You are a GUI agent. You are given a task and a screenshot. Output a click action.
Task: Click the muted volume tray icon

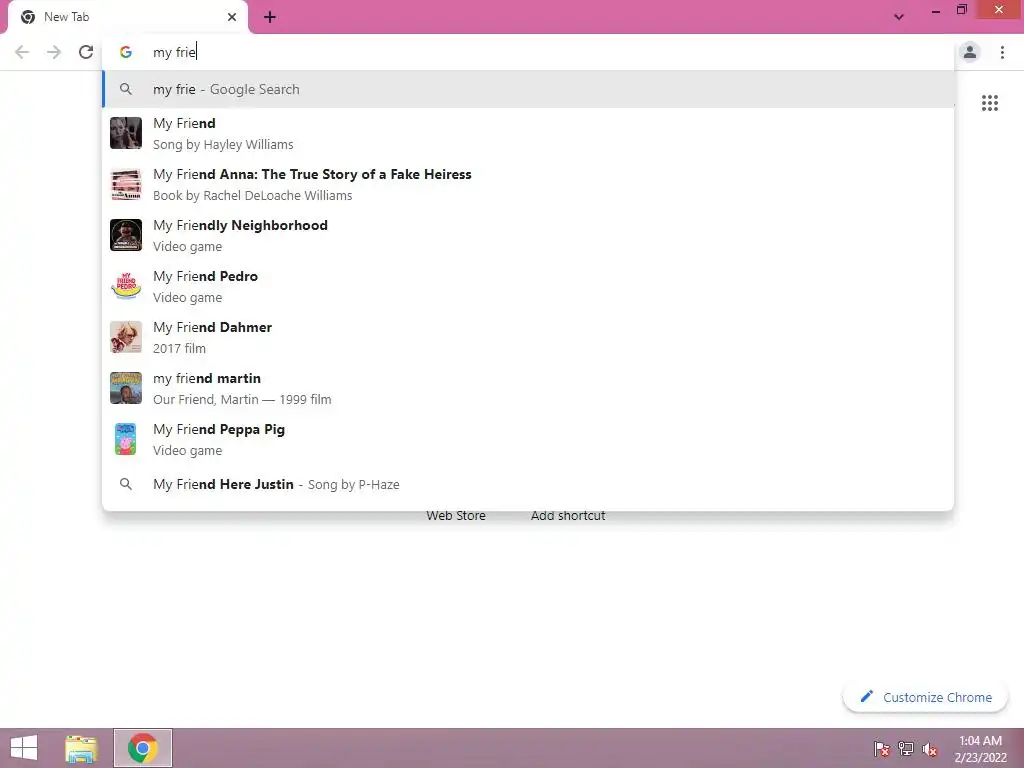[x=930, y=749]
